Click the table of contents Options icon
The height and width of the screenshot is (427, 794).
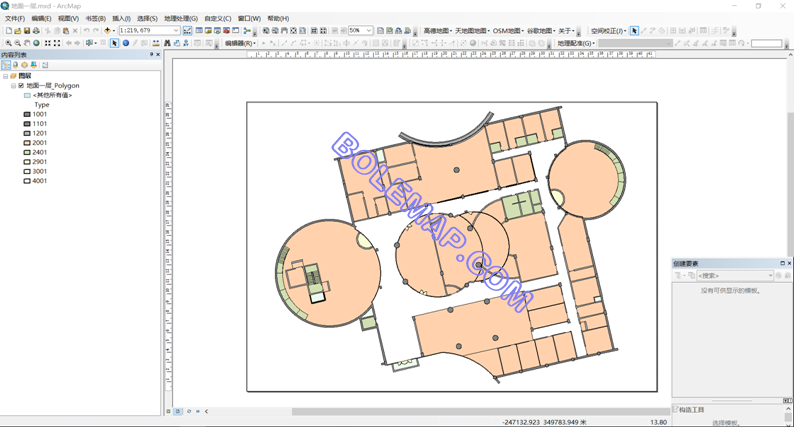[45, 65]
